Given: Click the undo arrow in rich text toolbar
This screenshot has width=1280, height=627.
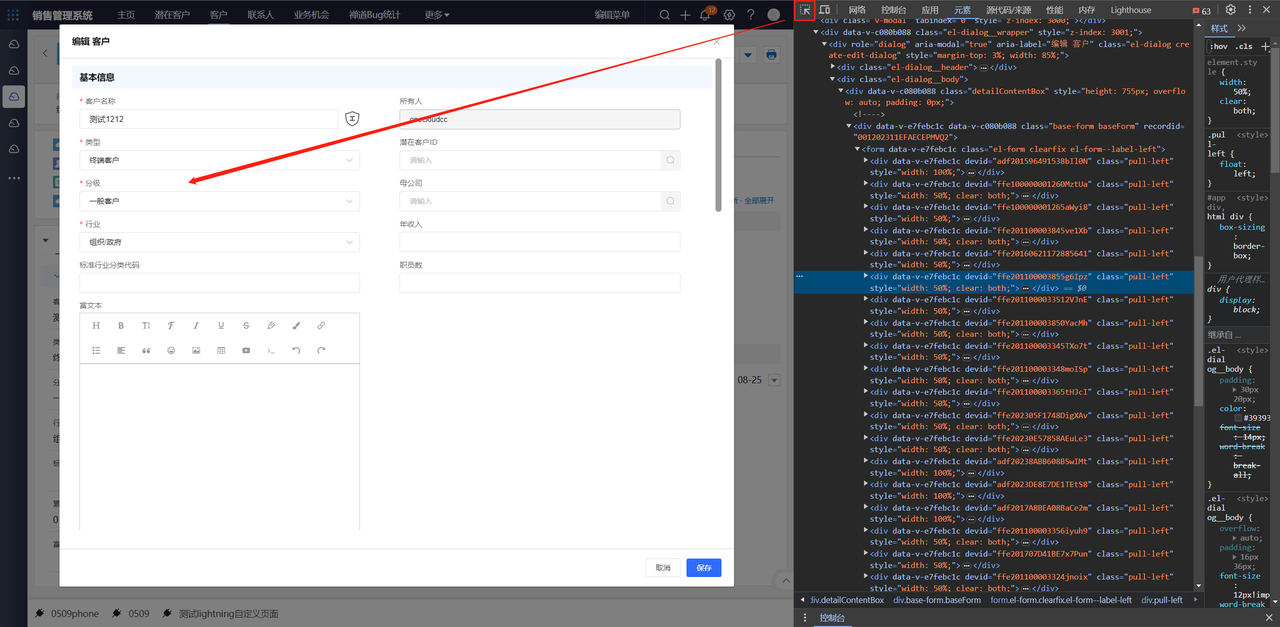Looking at the screenshot, I should click(296, 351).
